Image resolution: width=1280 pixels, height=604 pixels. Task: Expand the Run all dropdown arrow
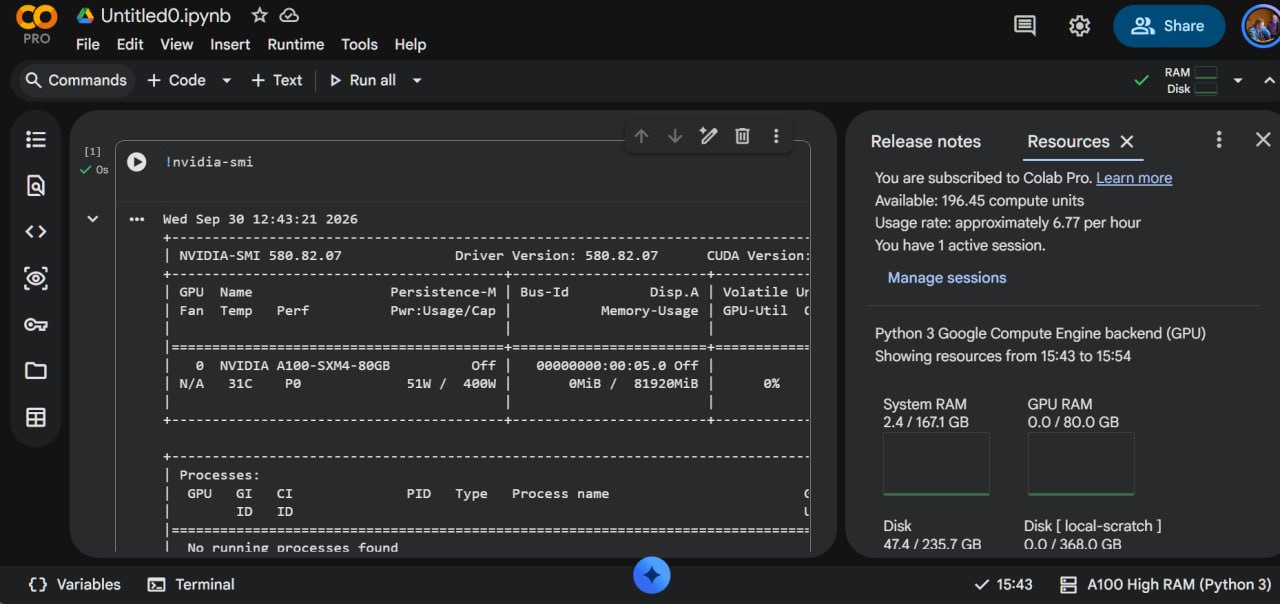click(417, 80)
